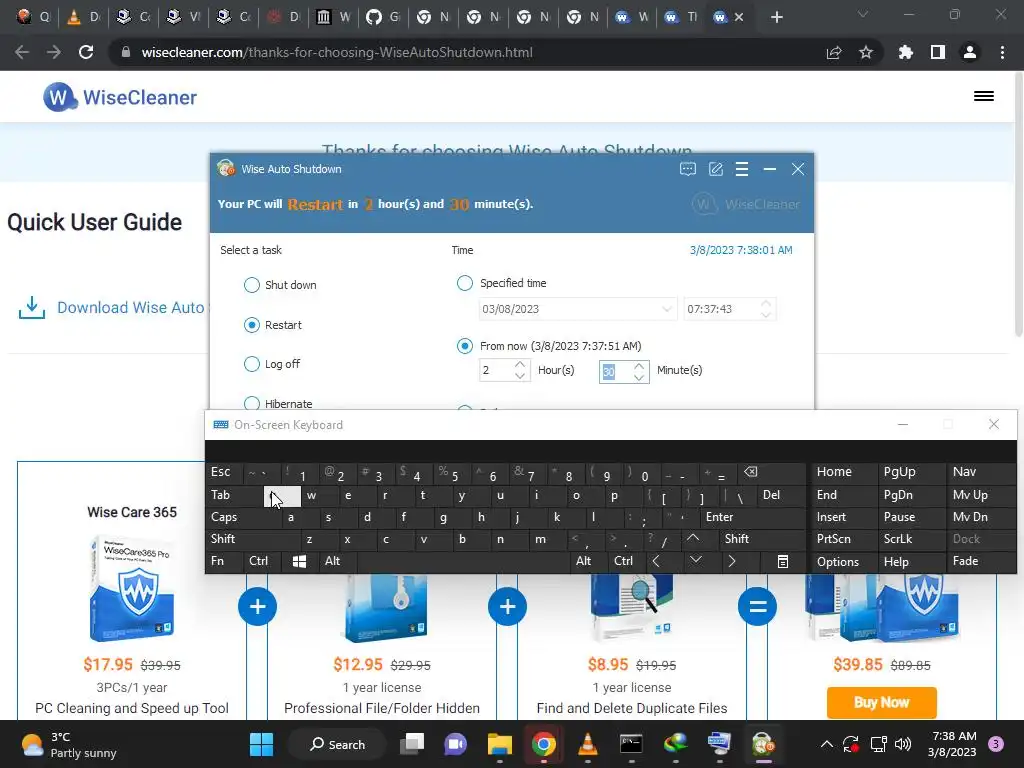Open Wise Auto Shutdown taskbar icon
The width and height of the screenshot is (1024, 768).
pos(763,744)
